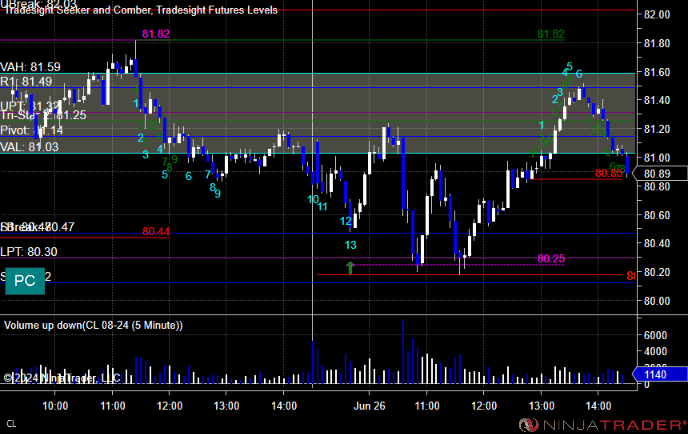This screenshot has height=434, width=688.
Task: Click the Jun 26 date label
Action: click(x=369, y=406)
